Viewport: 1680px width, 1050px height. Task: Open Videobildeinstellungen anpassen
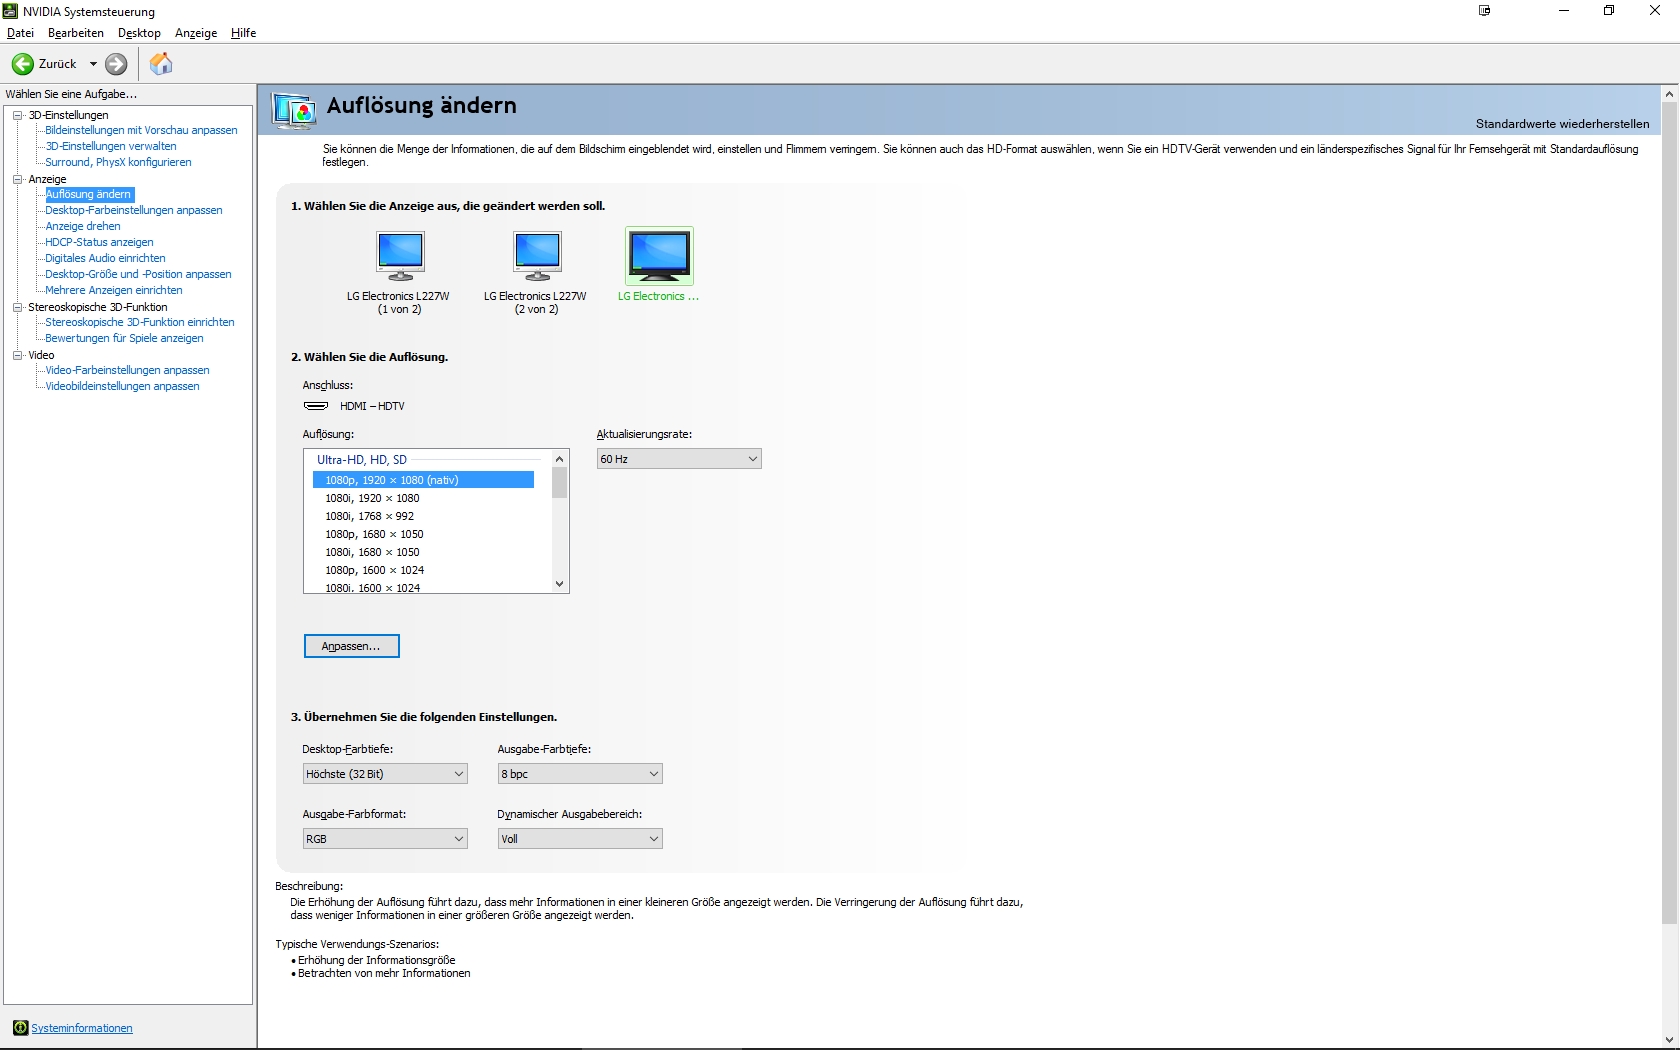tap(122, 386)
